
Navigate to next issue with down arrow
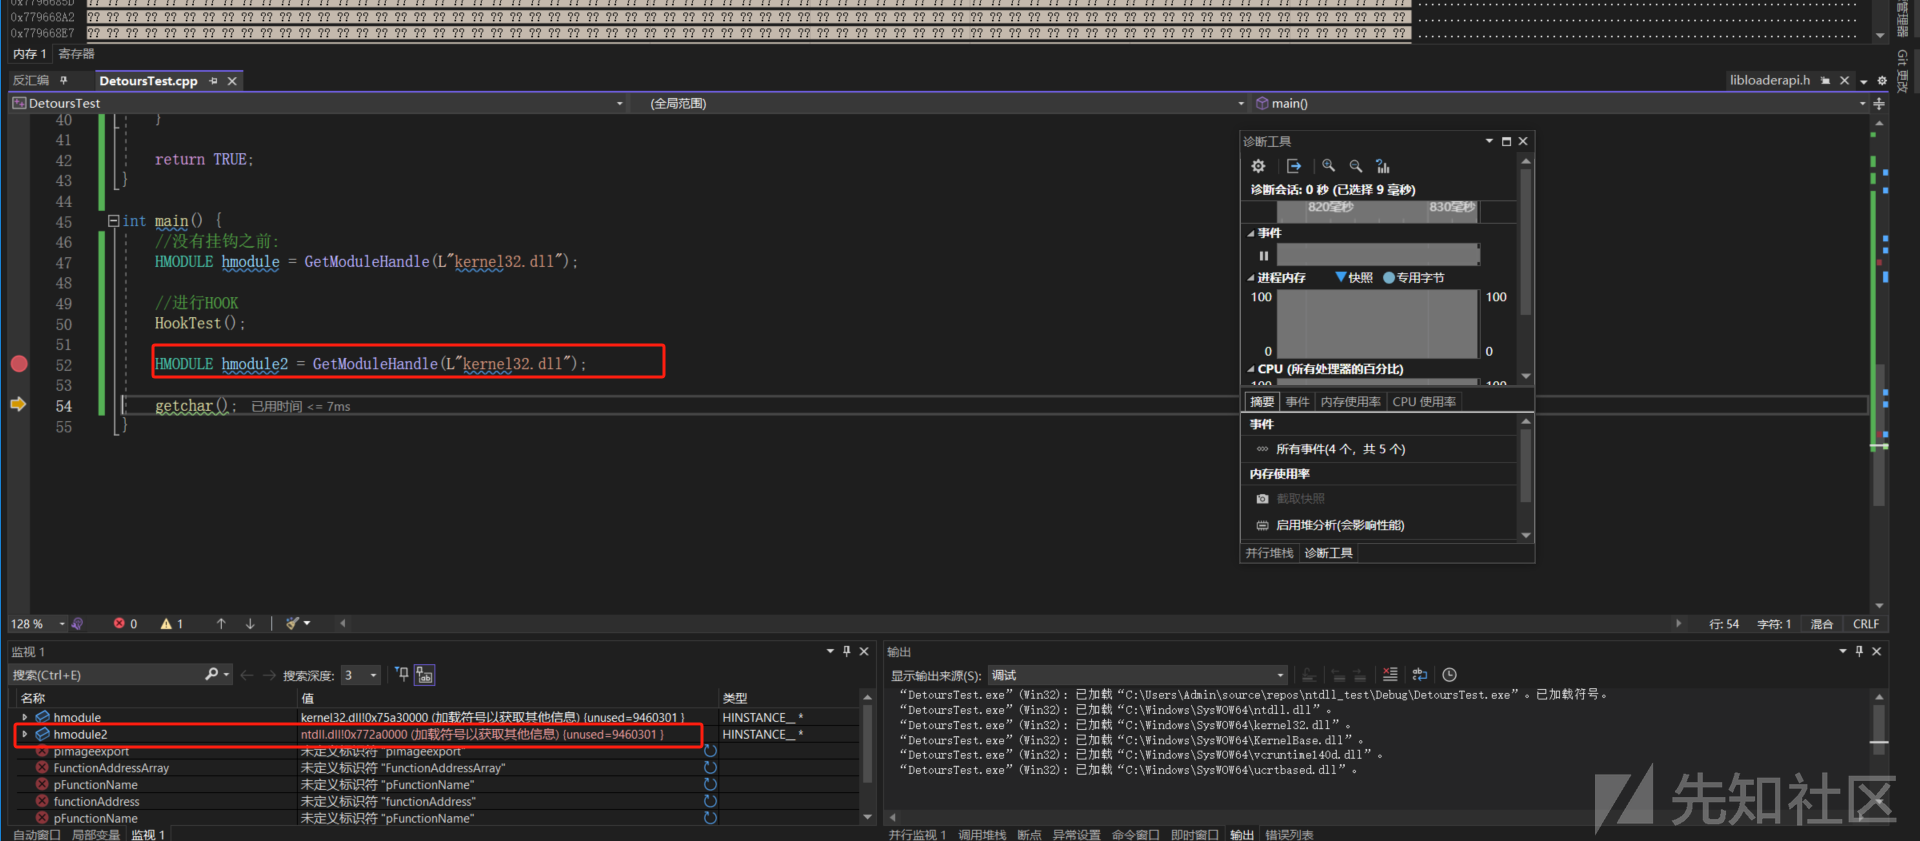coord(250,624)
